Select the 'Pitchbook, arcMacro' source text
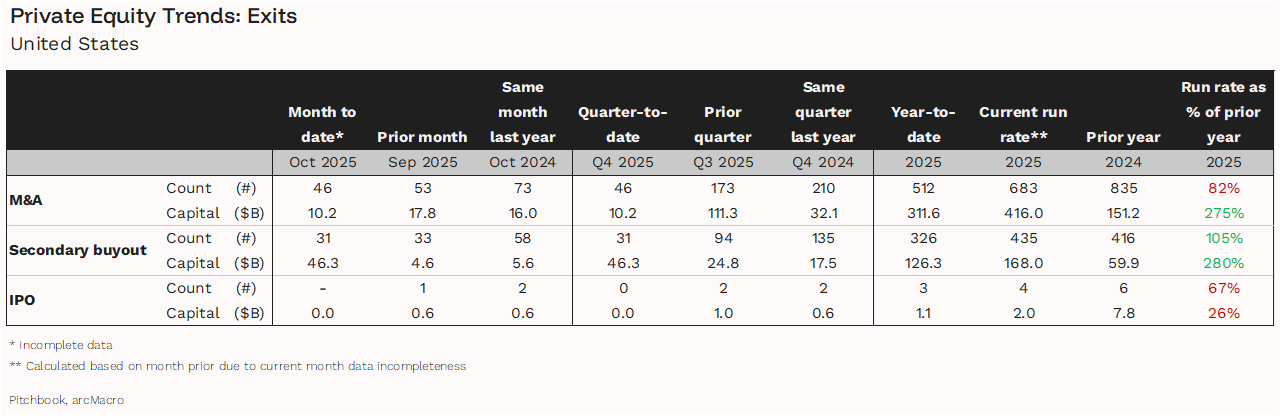Viewport: 1280px width, 416px height. pyautogui.click(x=67, y=400)
